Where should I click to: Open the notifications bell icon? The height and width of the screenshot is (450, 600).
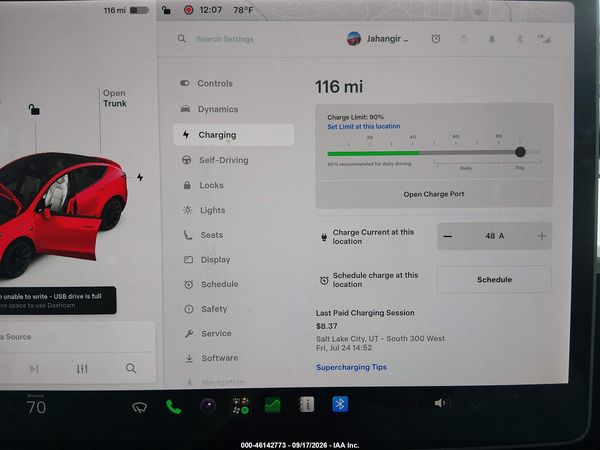click(492, 39)
